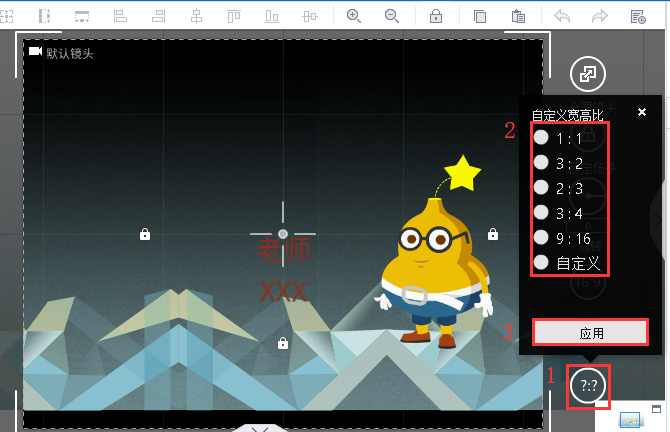This screenshot has height=432, width=670.
Task: Zoom out with the magnifier minus icon
Action: tap(392, 16)
